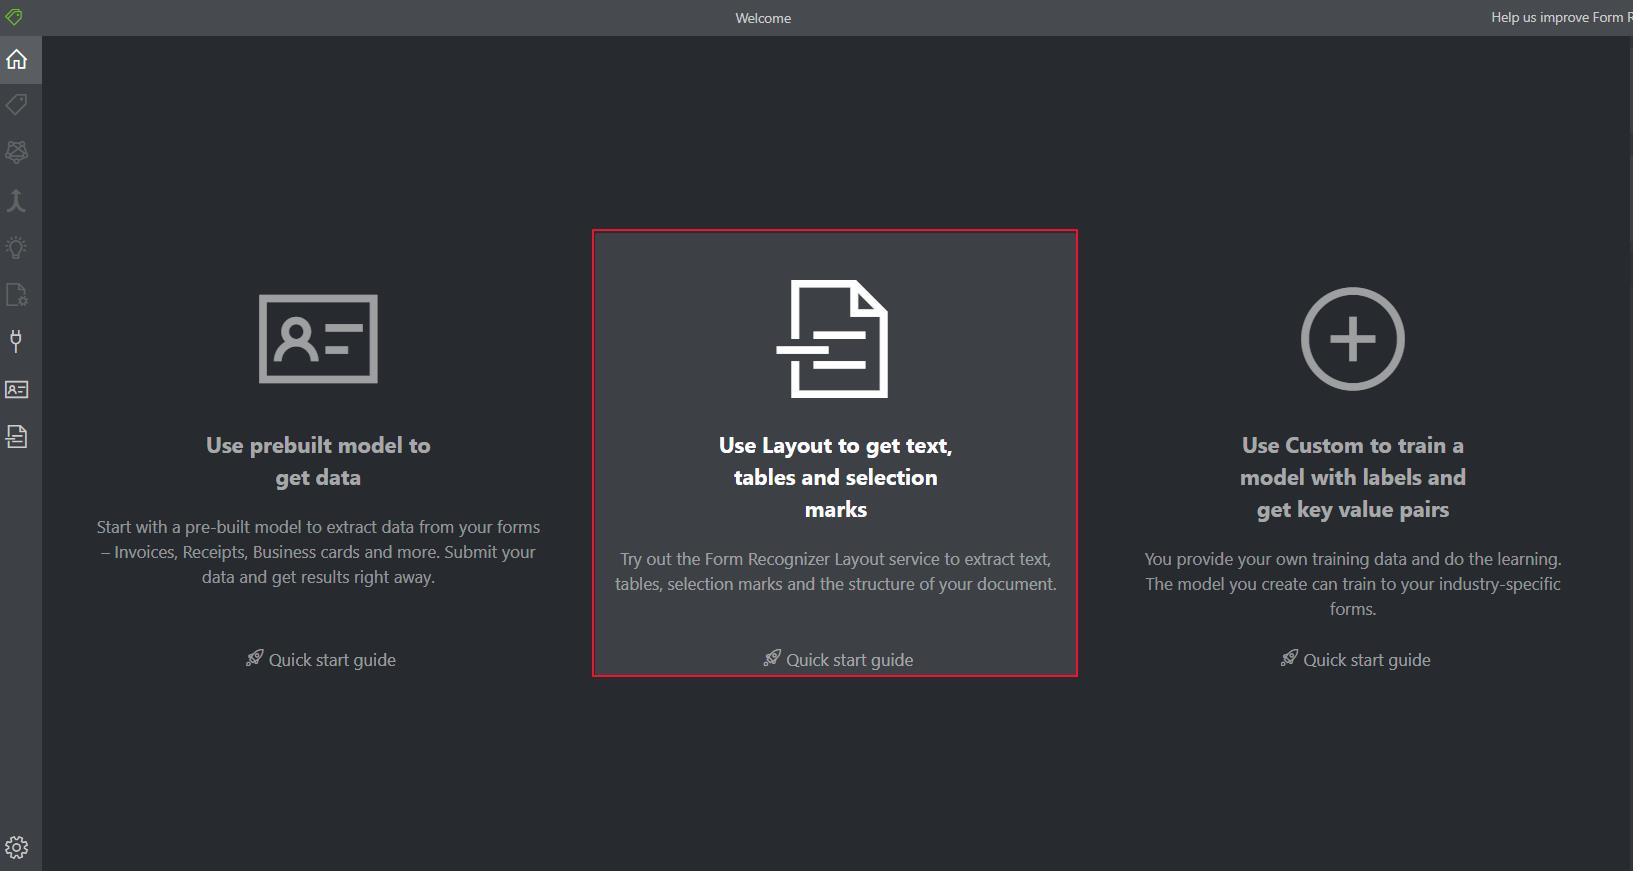Open the Train model sidebar icon
The image size is (1633, 871).
coord(17,152)
